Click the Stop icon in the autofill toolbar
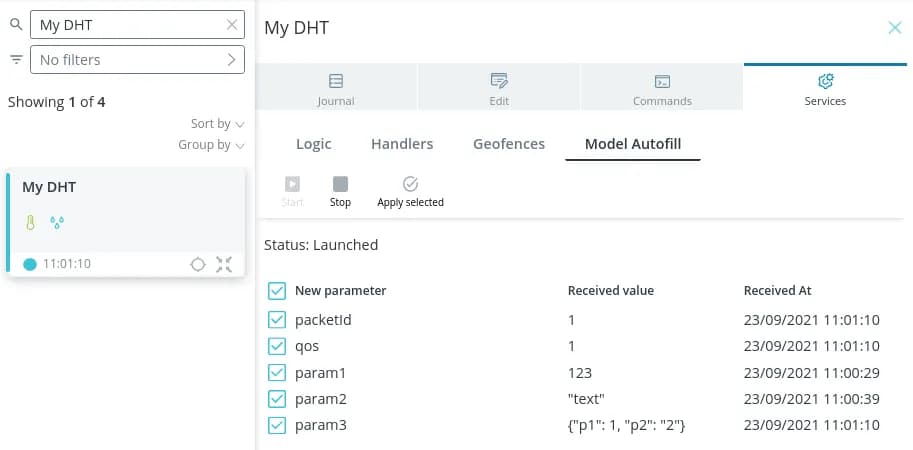Screen dimensions: 913x450 (x=340, y=184)
